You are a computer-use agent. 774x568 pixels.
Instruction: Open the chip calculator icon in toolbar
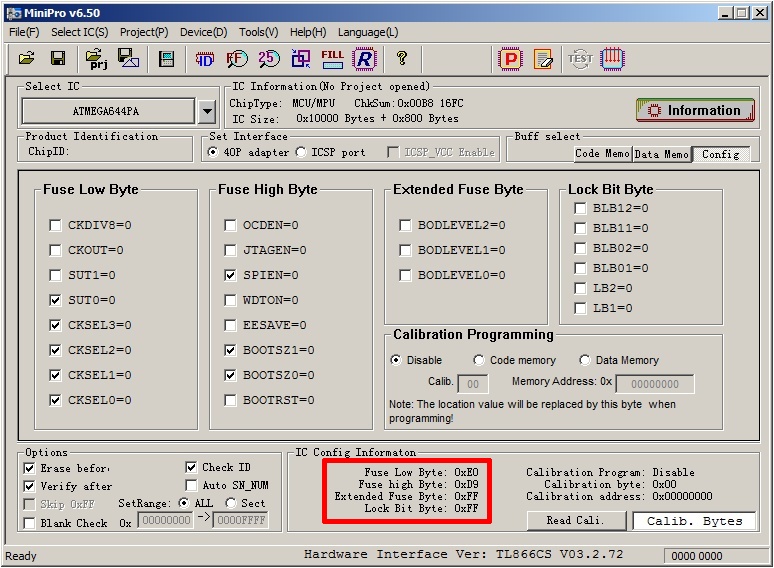166,59
